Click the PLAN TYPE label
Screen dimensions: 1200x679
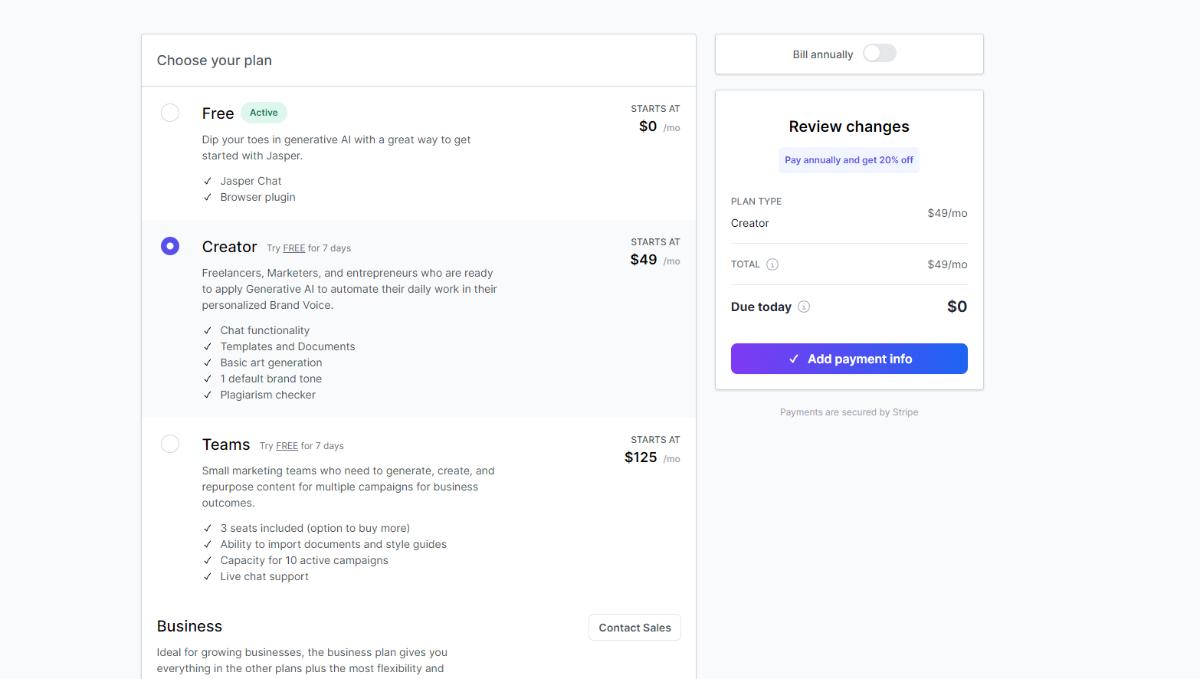pyautogui.click(x=756, y=202)
